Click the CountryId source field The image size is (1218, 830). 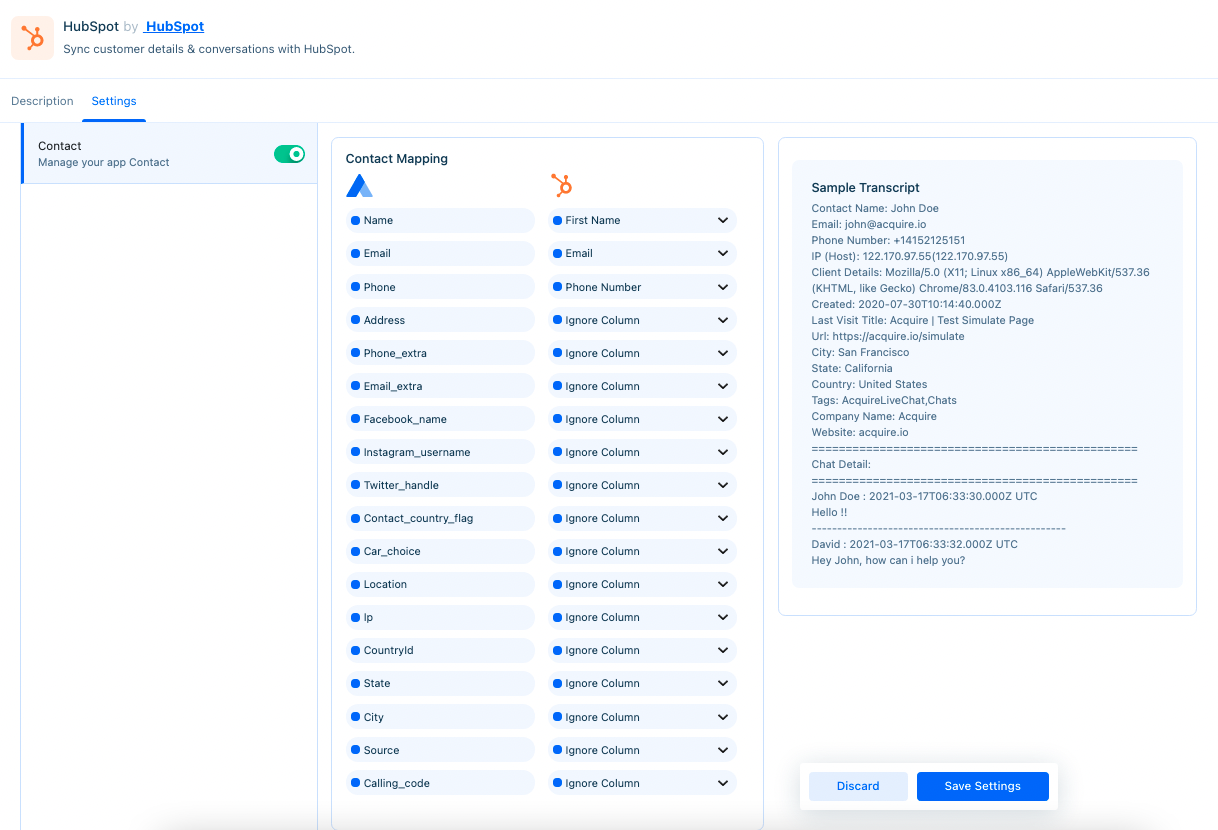click(x=440, y=650)
